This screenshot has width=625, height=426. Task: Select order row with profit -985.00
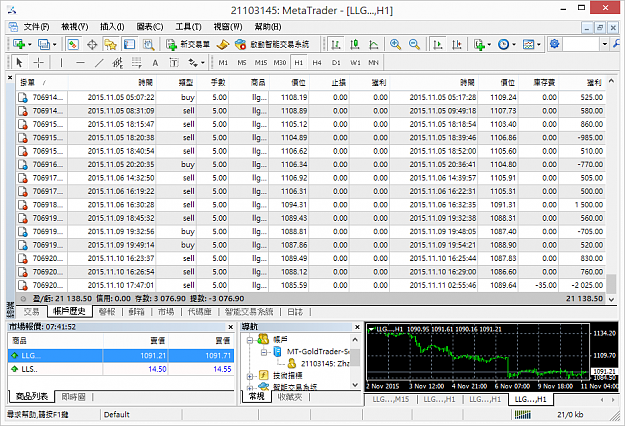pos(311,137)
